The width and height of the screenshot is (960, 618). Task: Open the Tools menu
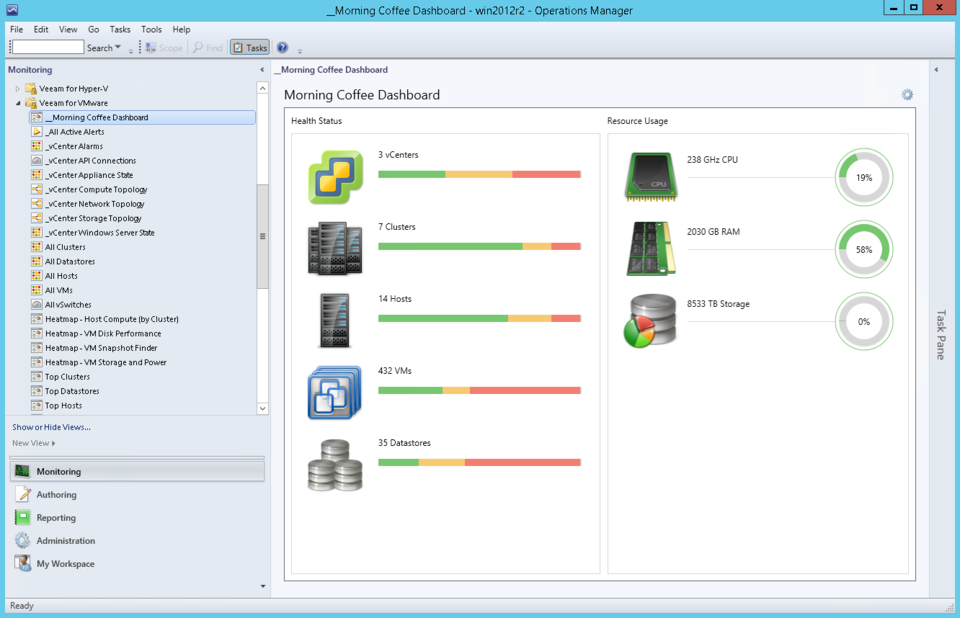[x=151, y=29]
